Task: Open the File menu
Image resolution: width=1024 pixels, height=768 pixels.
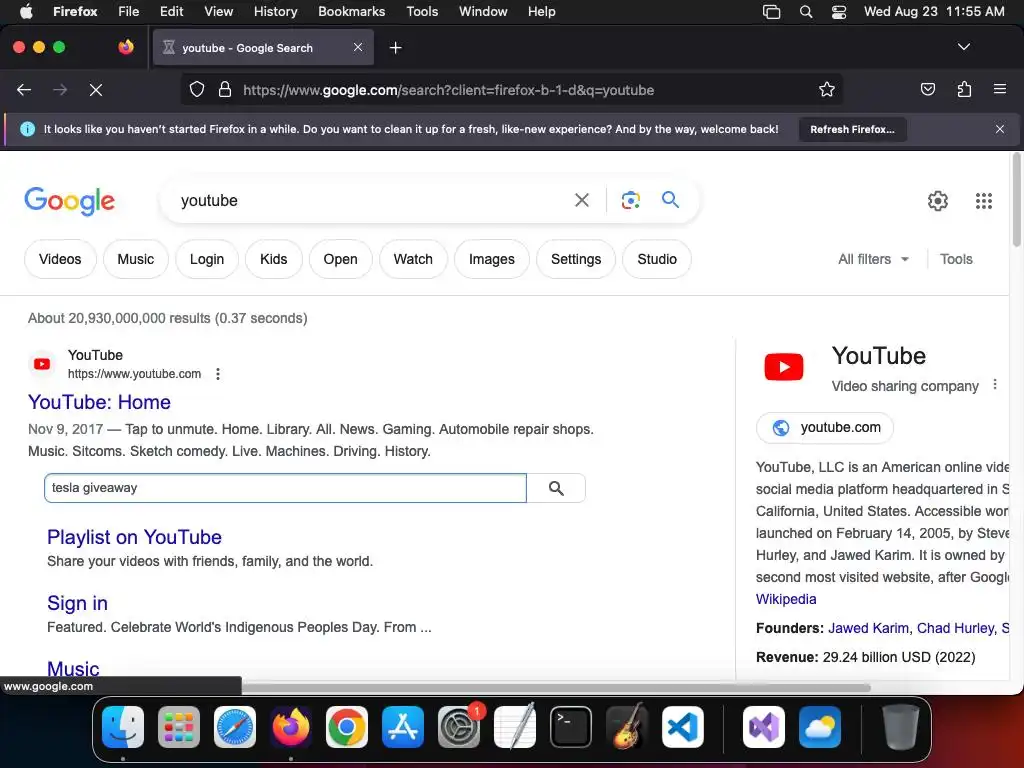Action: tap(129, 12)
